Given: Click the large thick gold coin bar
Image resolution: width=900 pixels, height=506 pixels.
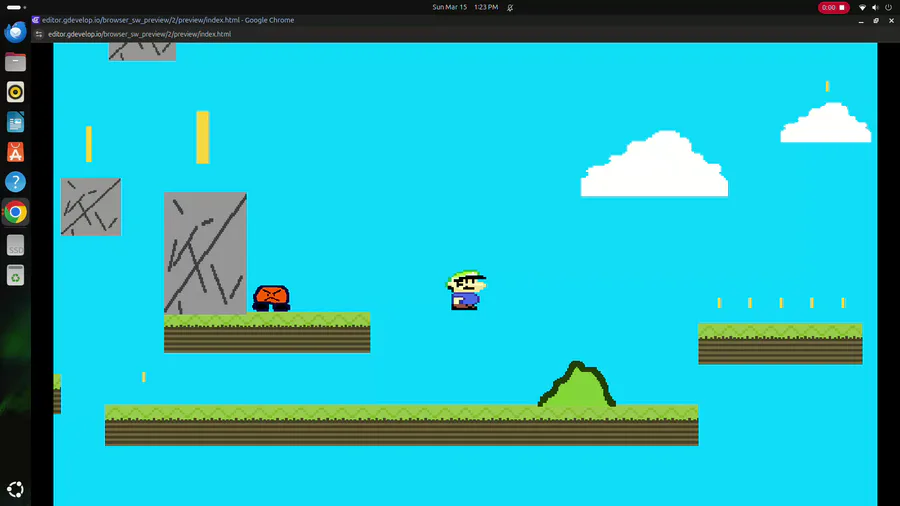Looking at the screenshot, I should (x=203, y=137).
